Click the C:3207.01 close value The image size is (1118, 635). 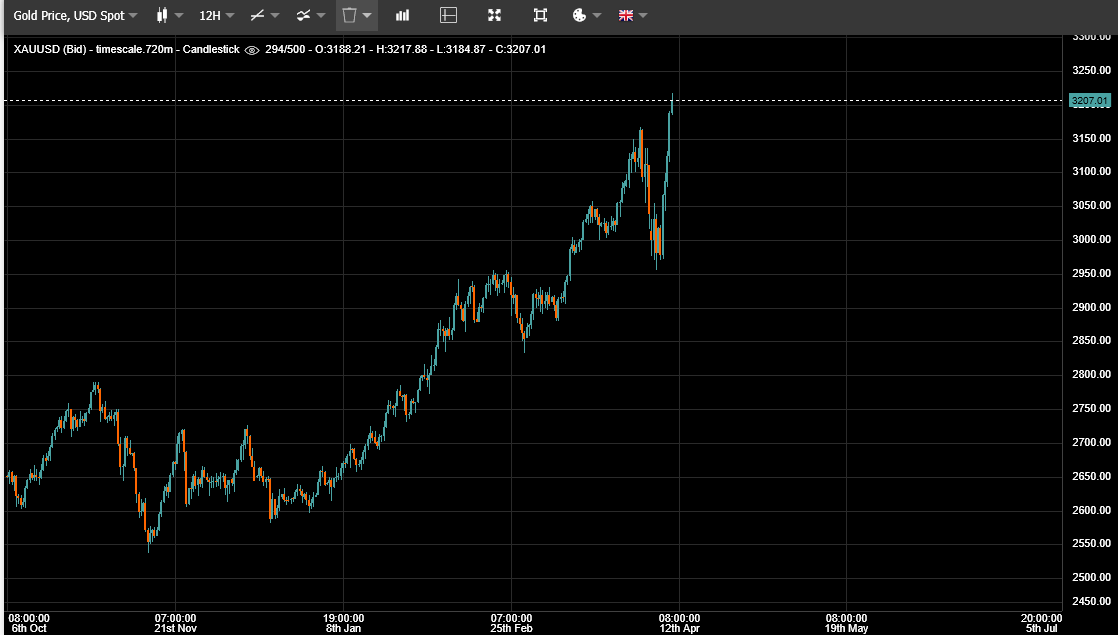pyautogui.click(x=520, y=49)
